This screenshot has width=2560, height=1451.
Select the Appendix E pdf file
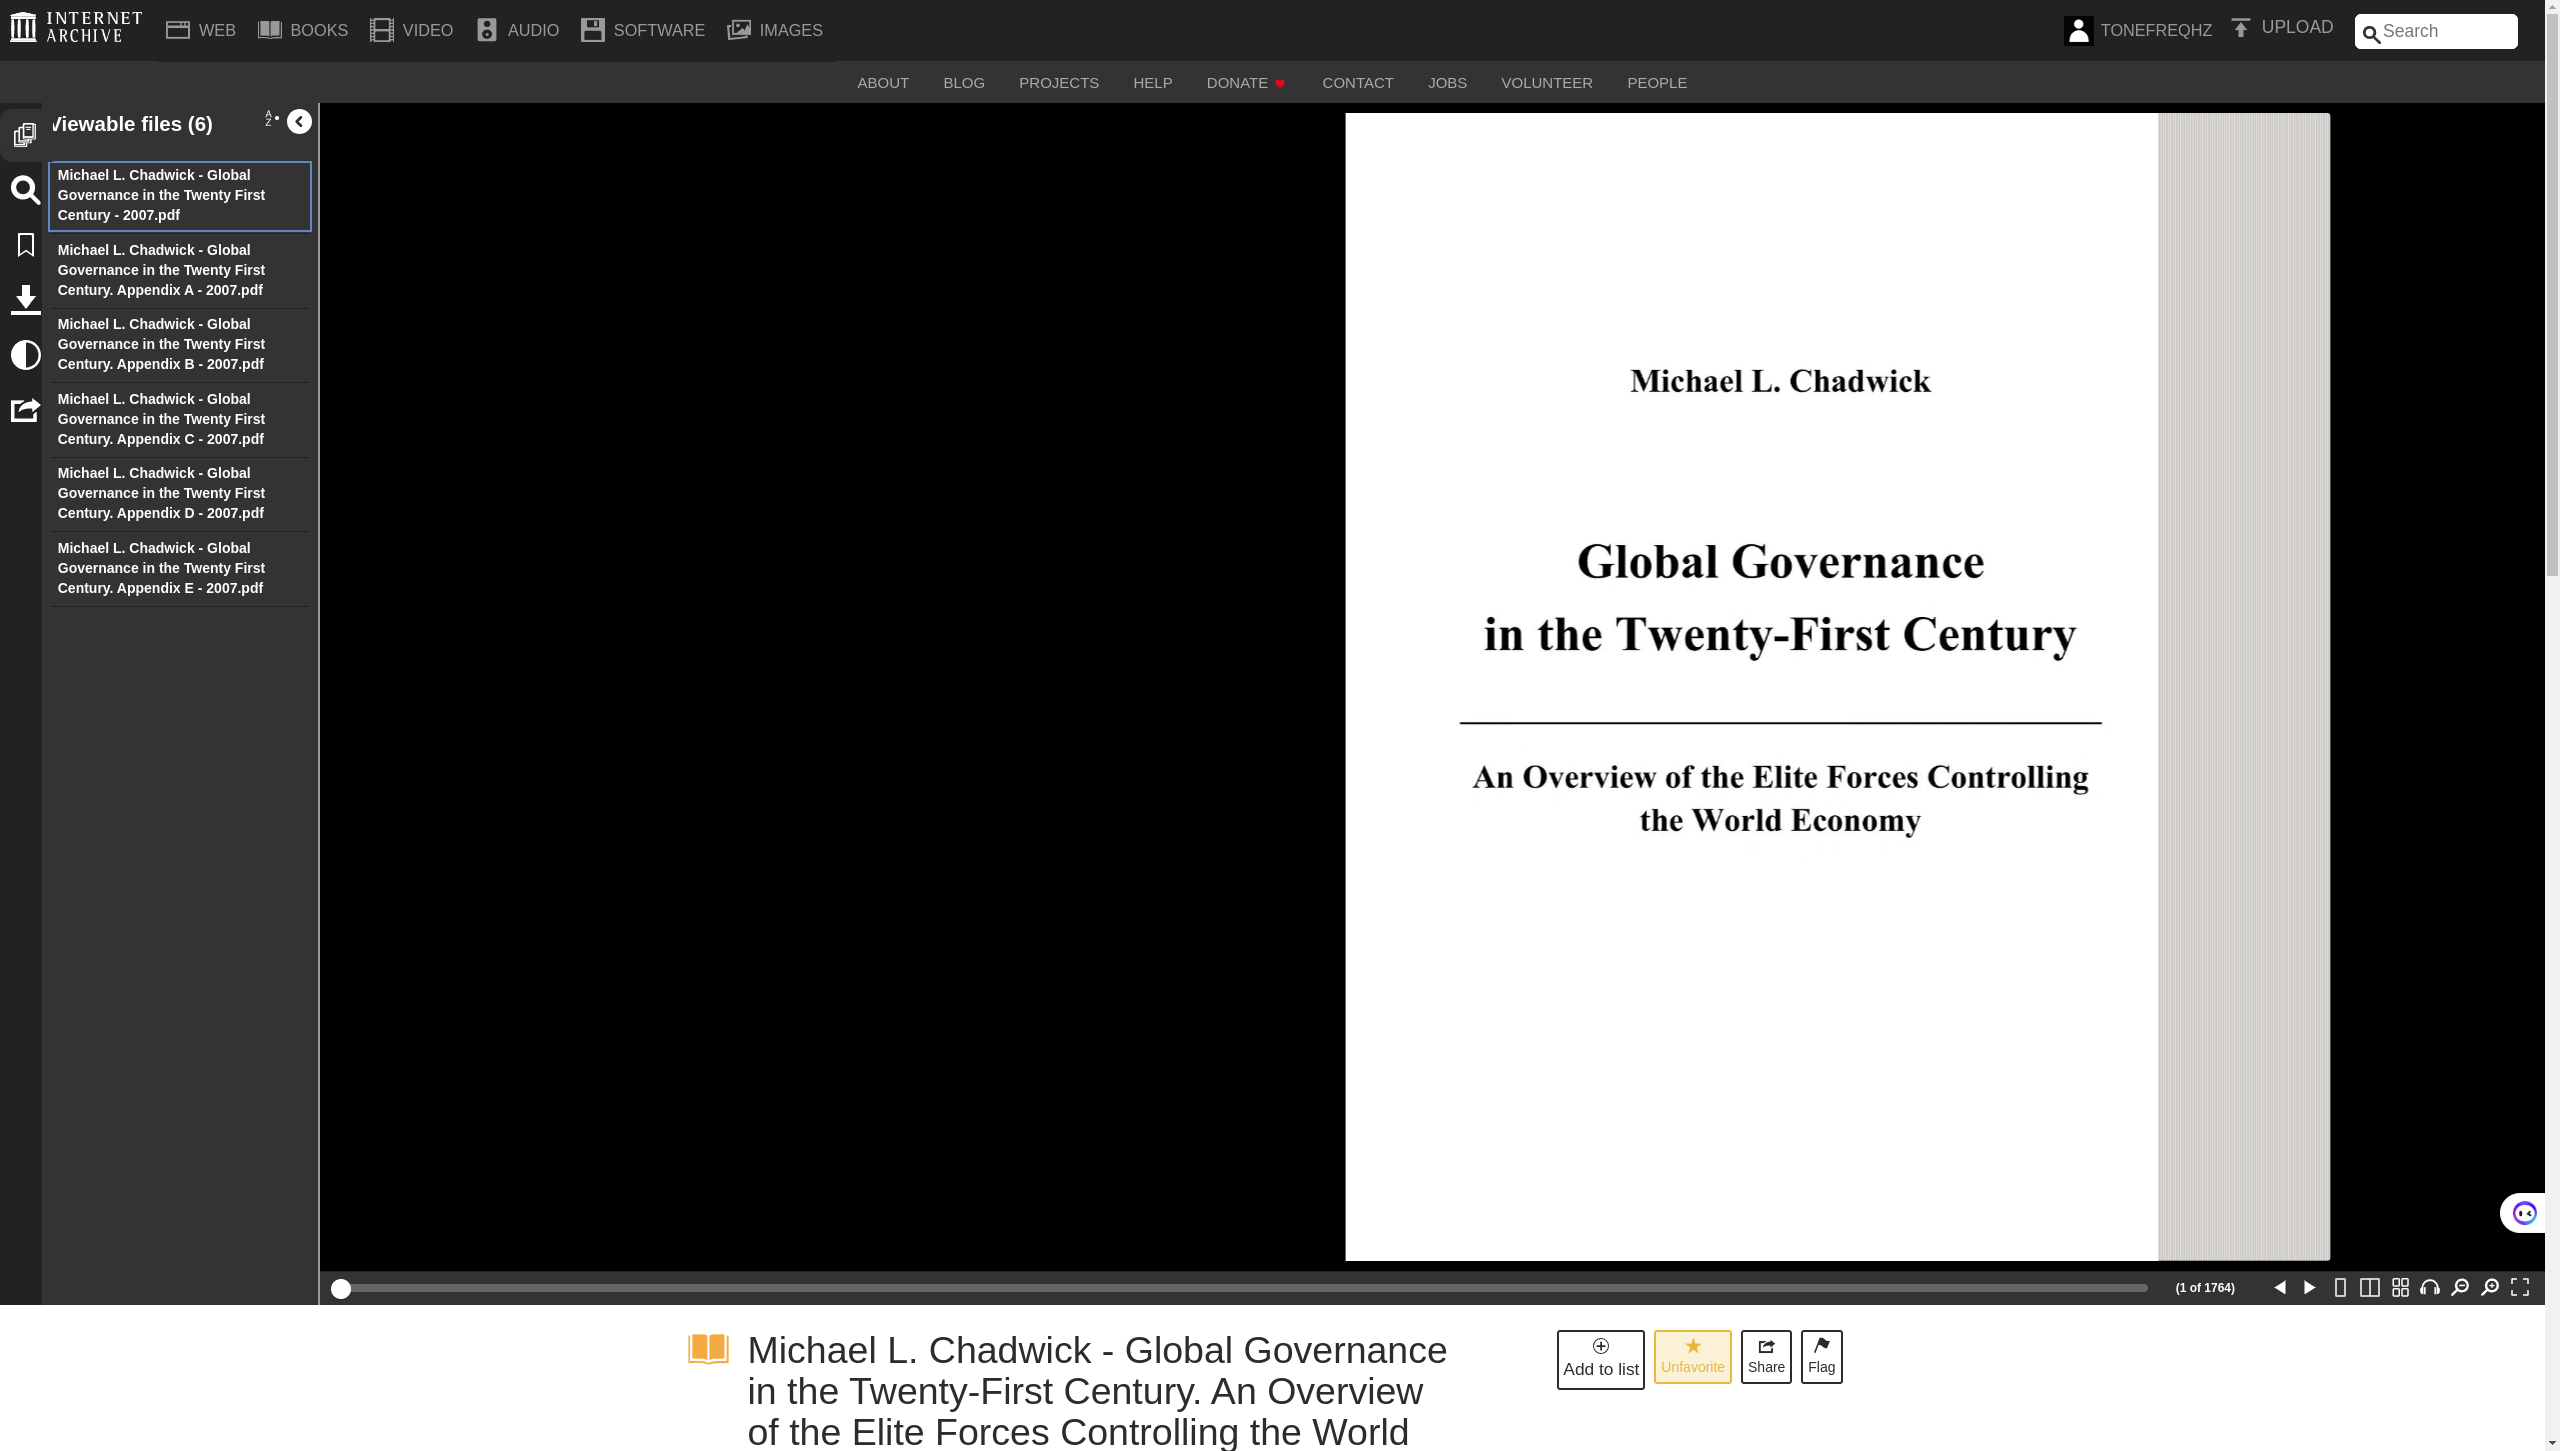(x=180, y=568)
